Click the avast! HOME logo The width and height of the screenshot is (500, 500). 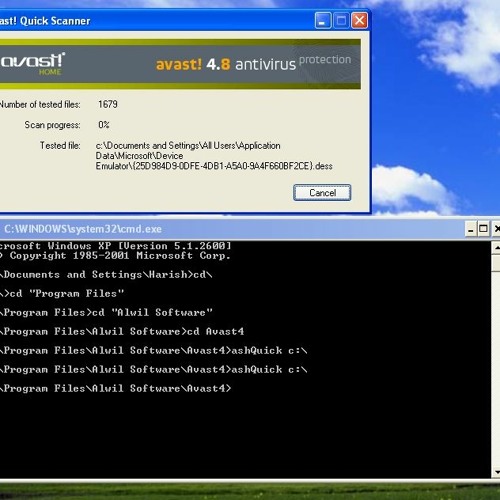[x=32, y=64]
